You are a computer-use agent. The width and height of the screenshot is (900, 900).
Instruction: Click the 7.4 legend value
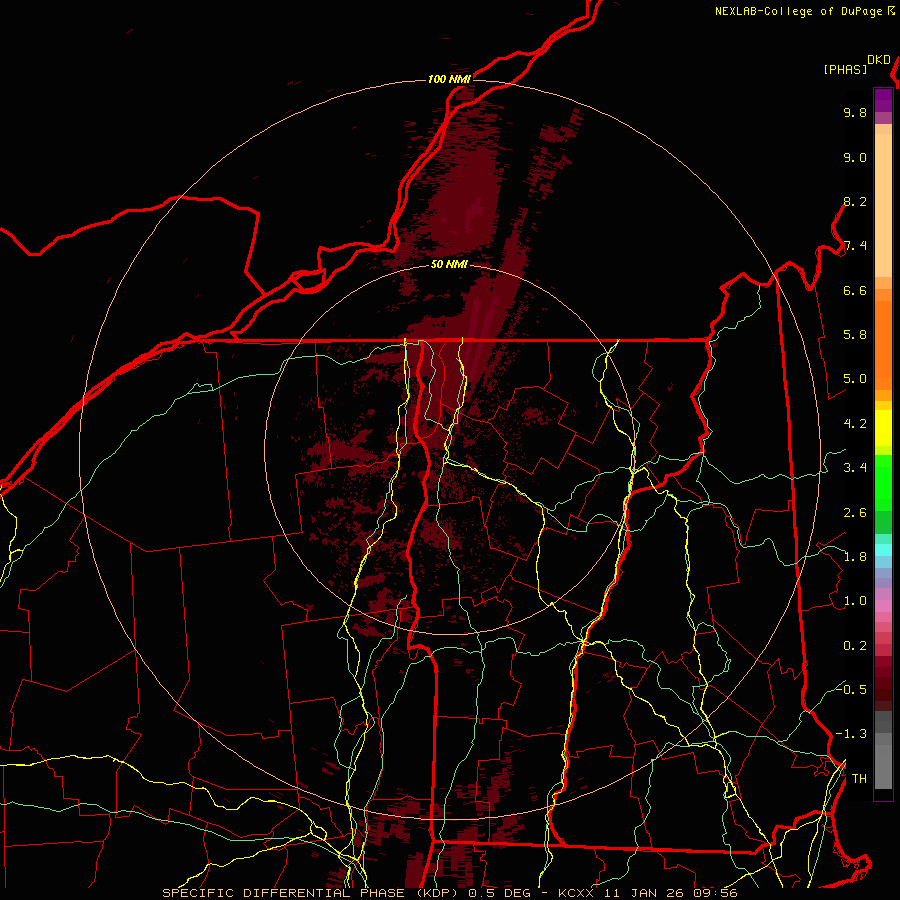point(855,246)
